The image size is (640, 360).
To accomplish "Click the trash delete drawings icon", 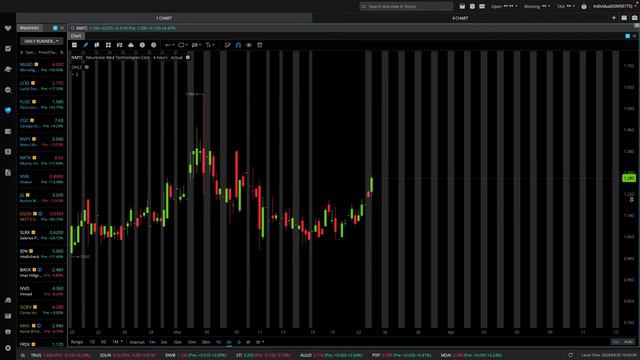I will (x=260, y=45).
